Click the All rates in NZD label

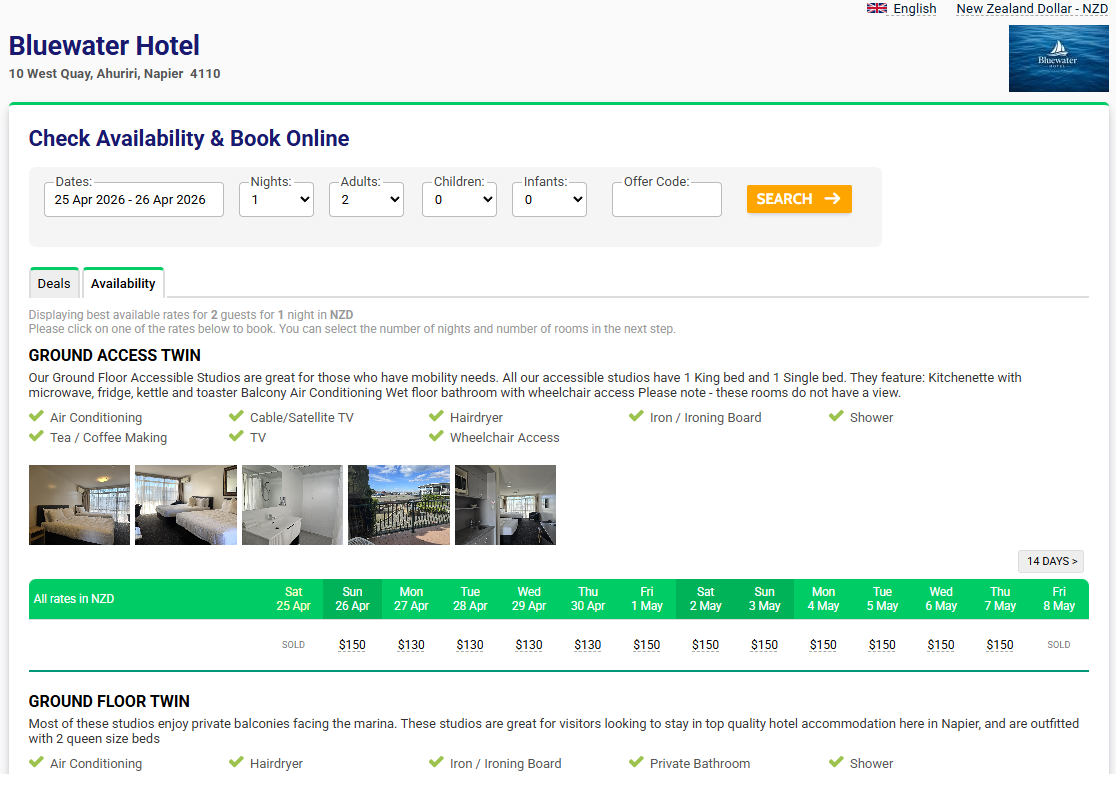pos(74,599)
